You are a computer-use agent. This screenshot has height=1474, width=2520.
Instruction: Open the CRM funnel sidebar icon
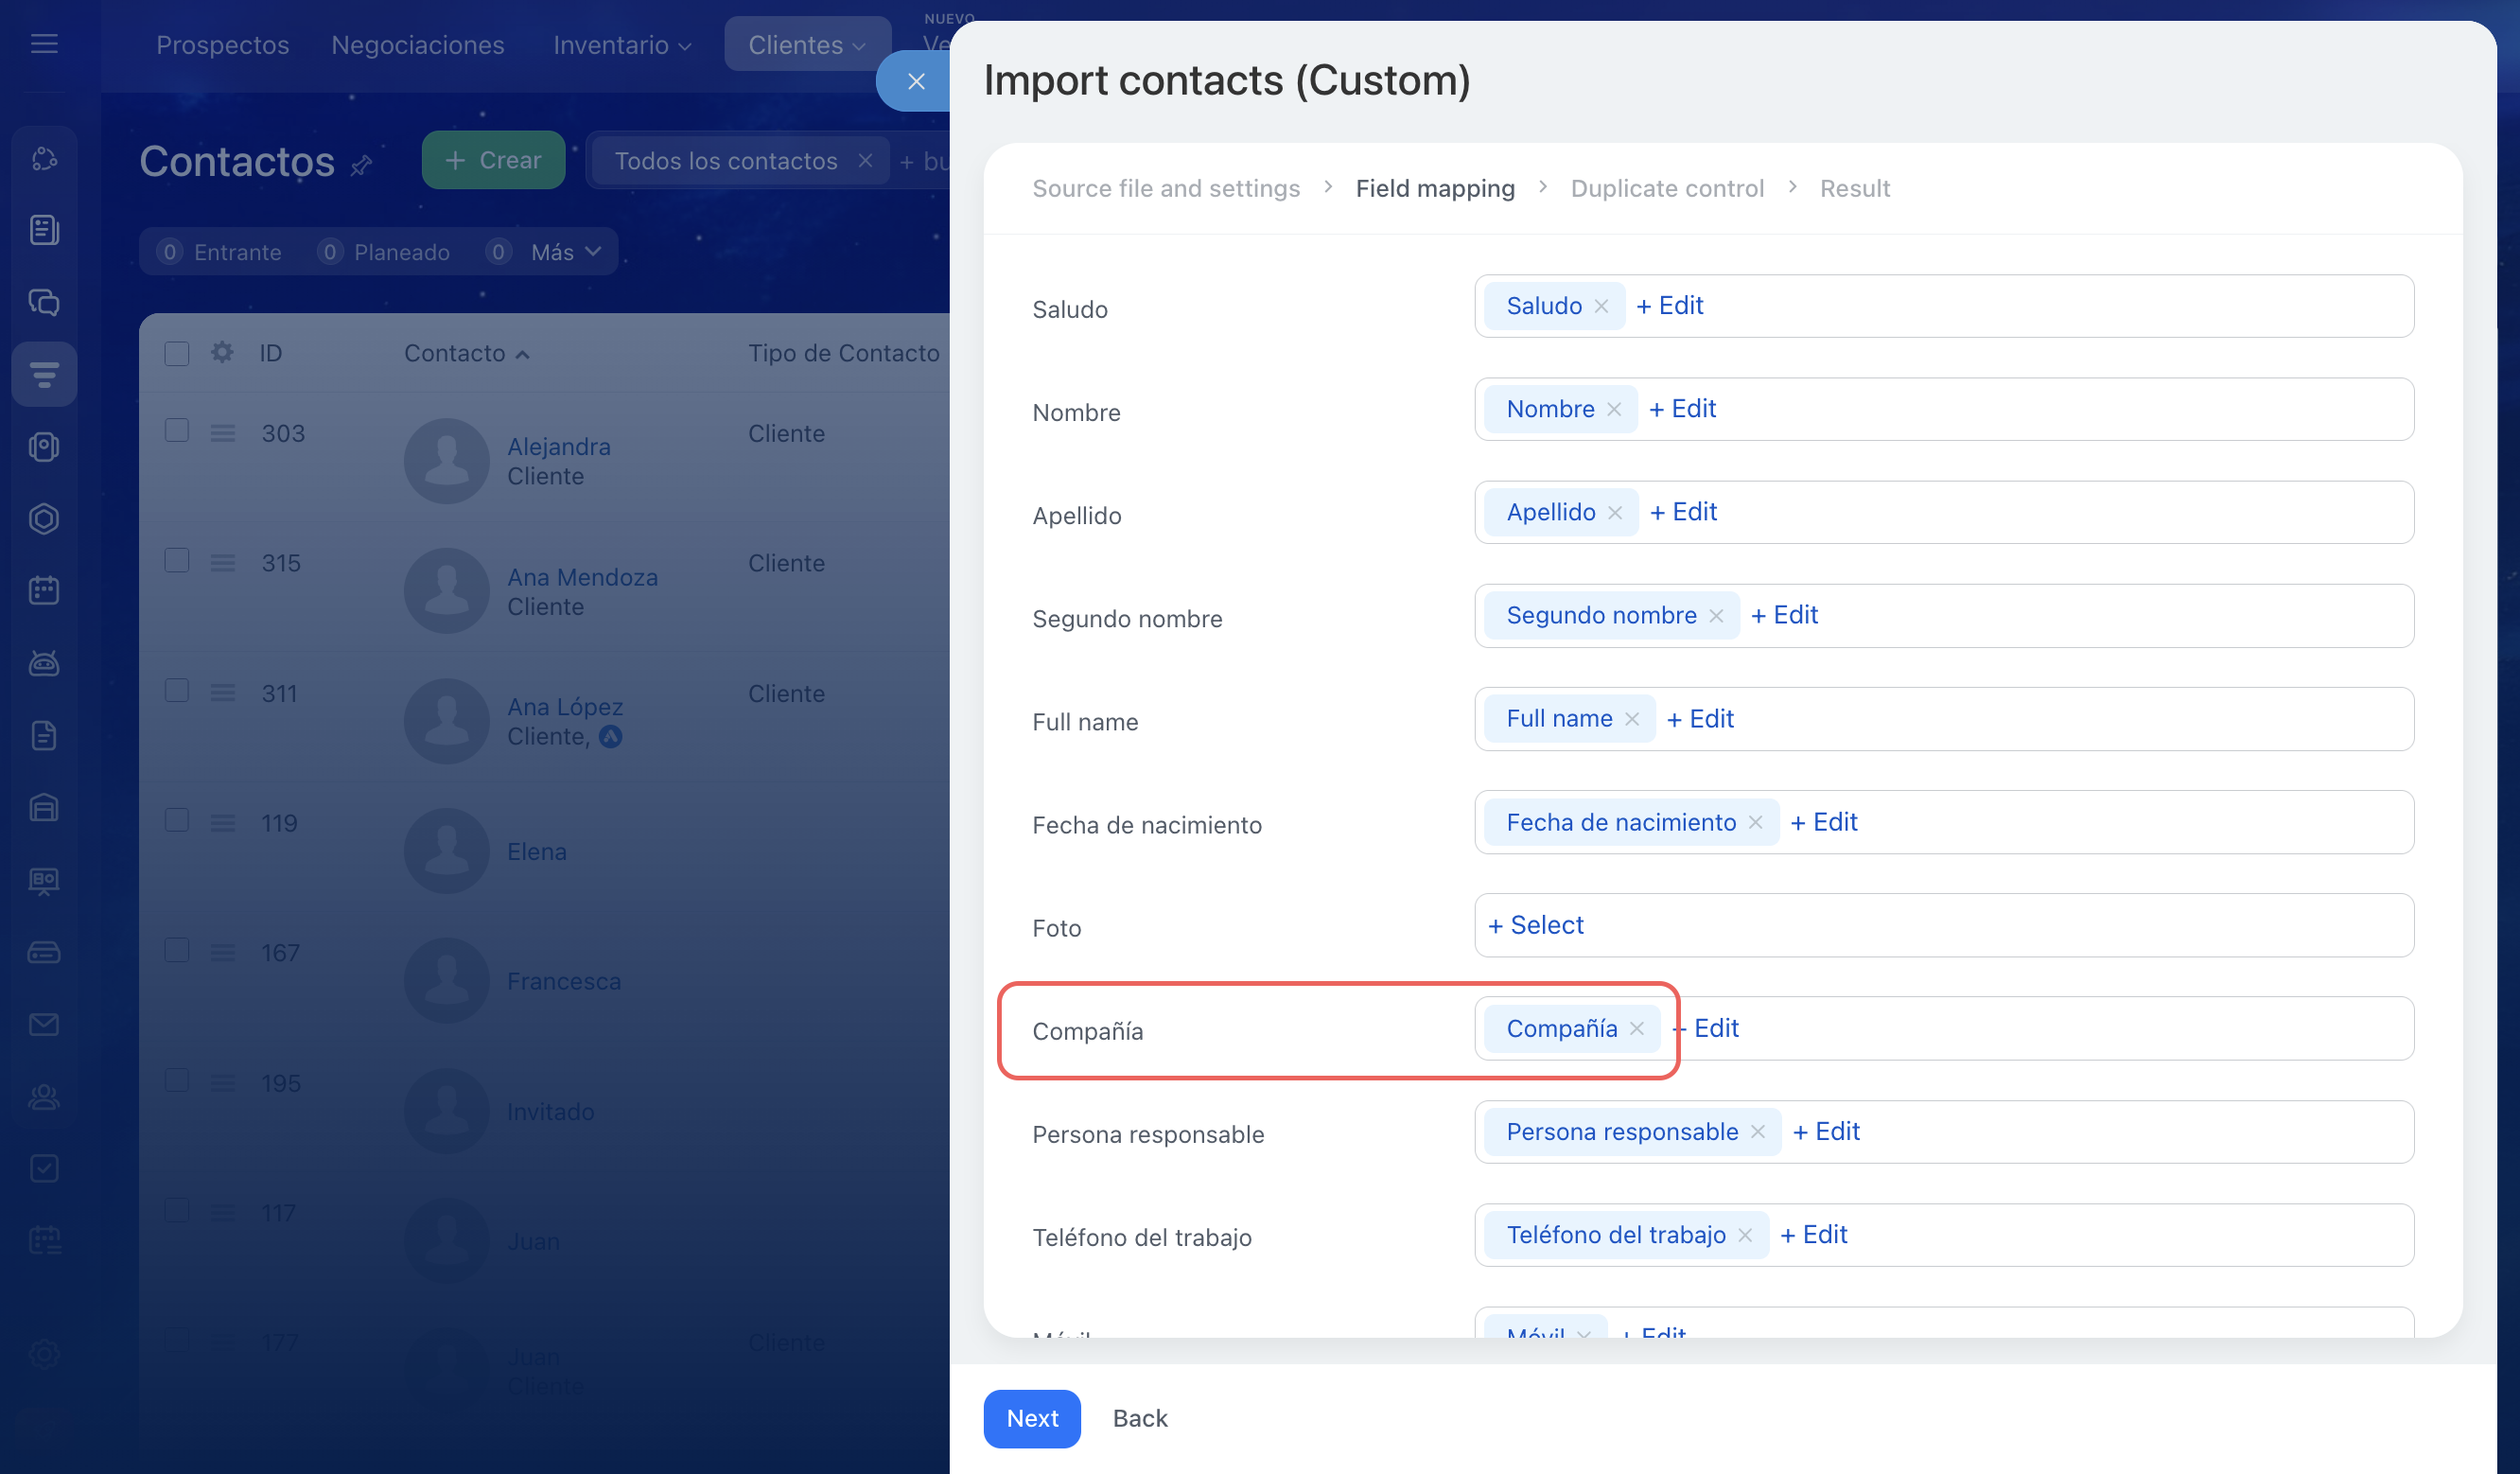[44, 374]
